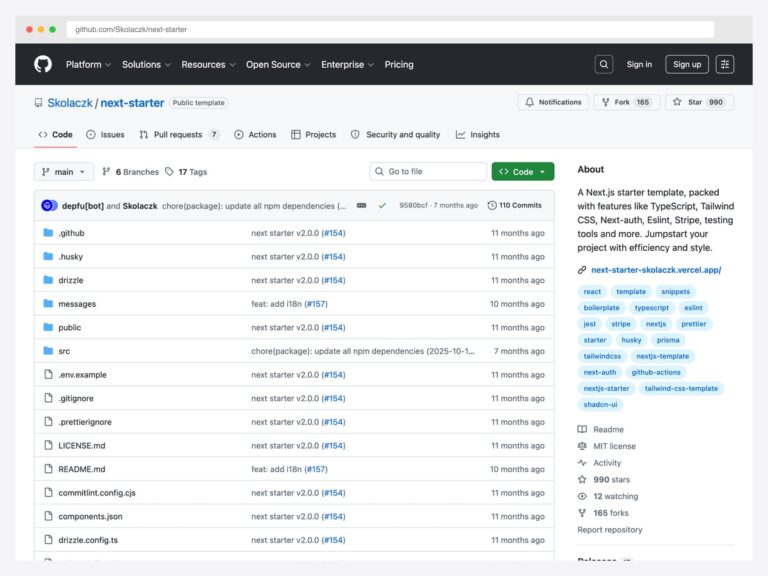Open the main branch selector dropdown
768x576 pixels.
pyautogui.click(x=64, y=171)
